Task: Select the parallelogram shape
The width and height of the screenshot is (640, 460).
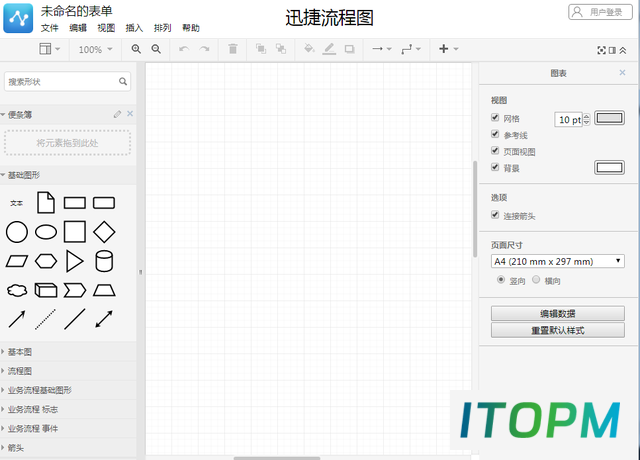Action: tap(17, 261)
